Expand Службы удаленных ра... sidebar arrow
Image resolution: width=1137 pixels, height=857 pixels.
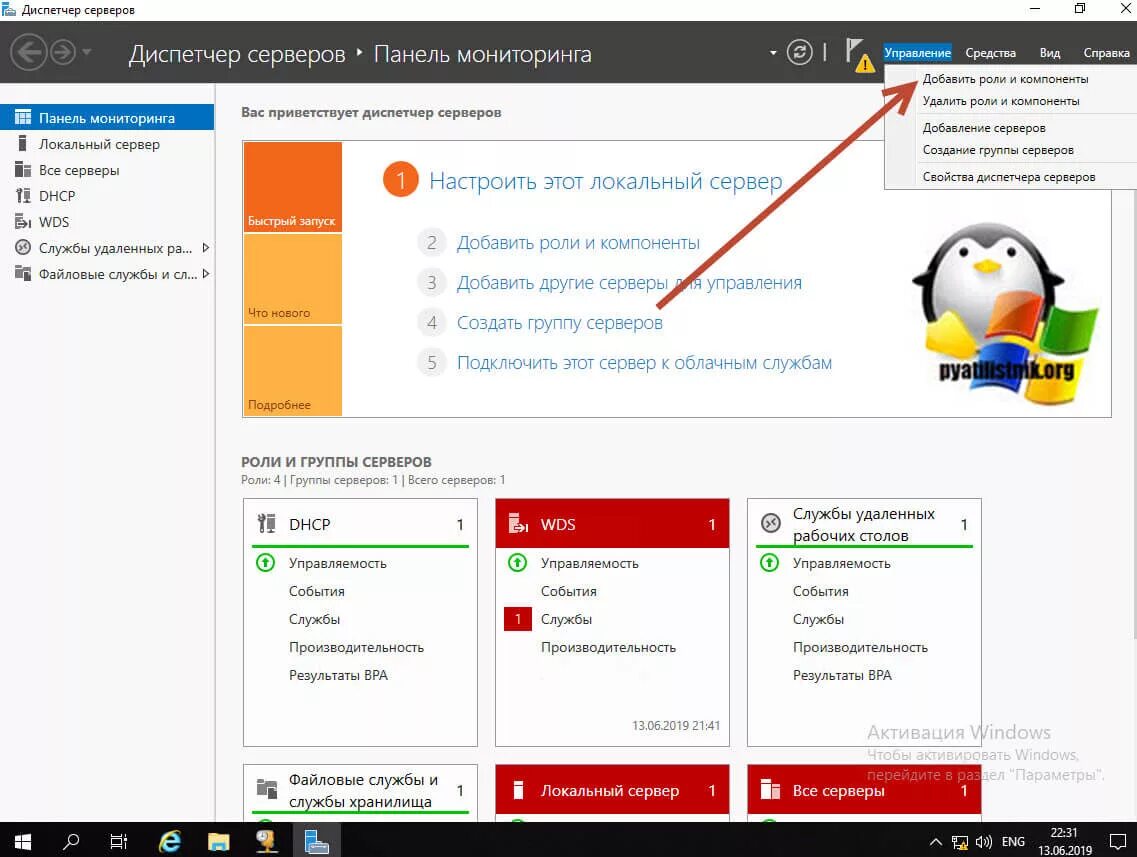coord(206,248)
